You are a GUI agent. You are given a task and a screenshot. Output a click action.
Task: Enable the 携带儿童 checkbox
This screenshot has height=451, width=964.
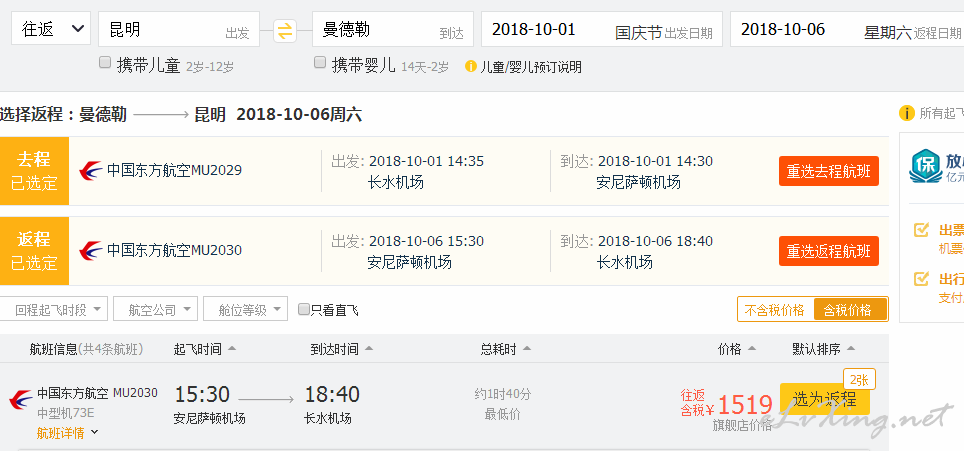pos(105,62)
